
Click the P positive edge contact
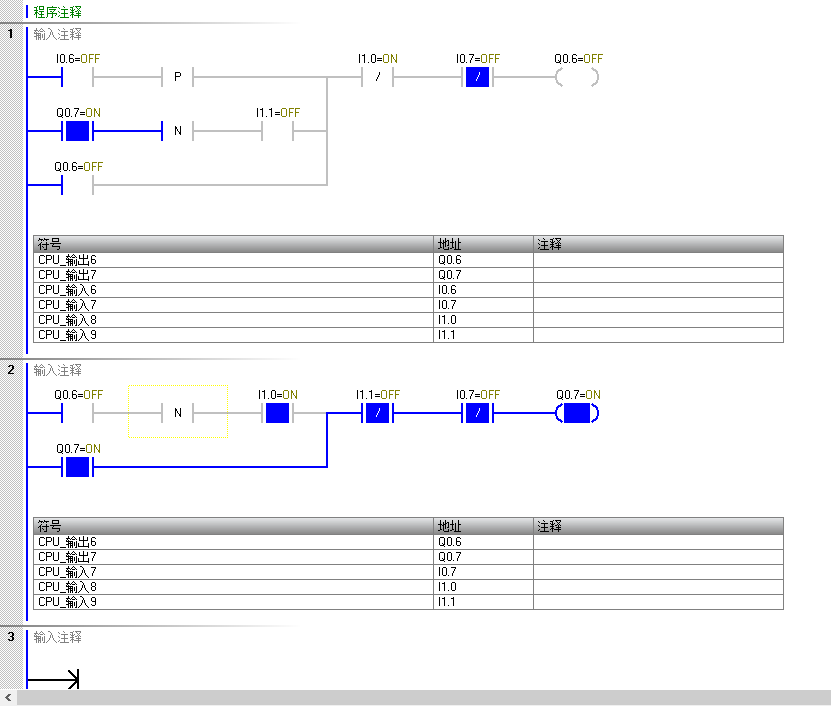177,76
